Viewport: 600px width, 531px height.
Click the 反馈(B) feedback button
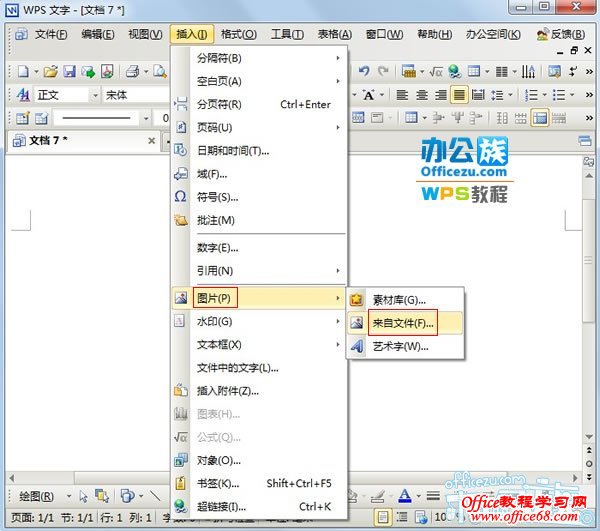[x=561, y=34]
